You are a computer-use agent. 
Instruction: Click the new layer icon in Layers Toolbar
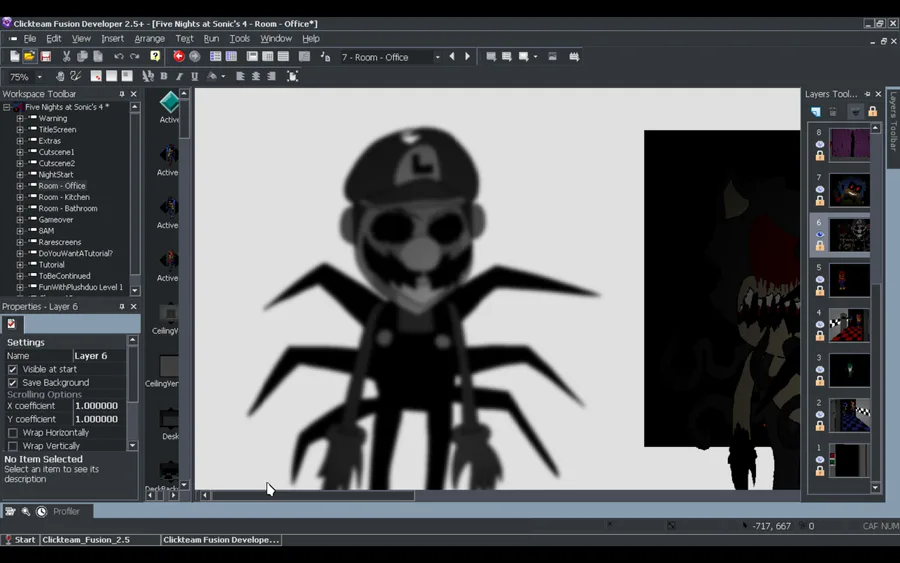pos(816,112)
